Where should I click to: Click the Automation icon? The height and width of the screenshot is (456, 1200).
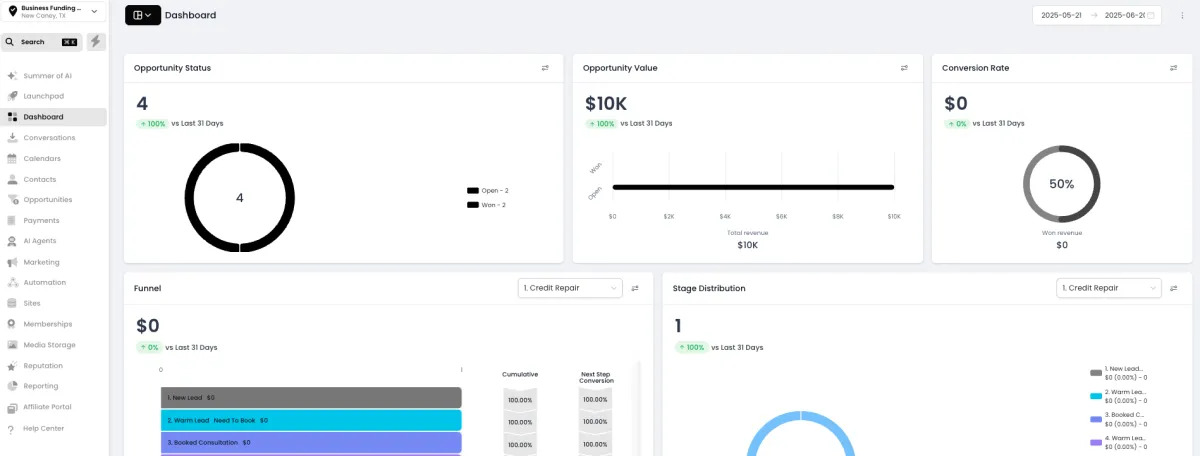12,282
